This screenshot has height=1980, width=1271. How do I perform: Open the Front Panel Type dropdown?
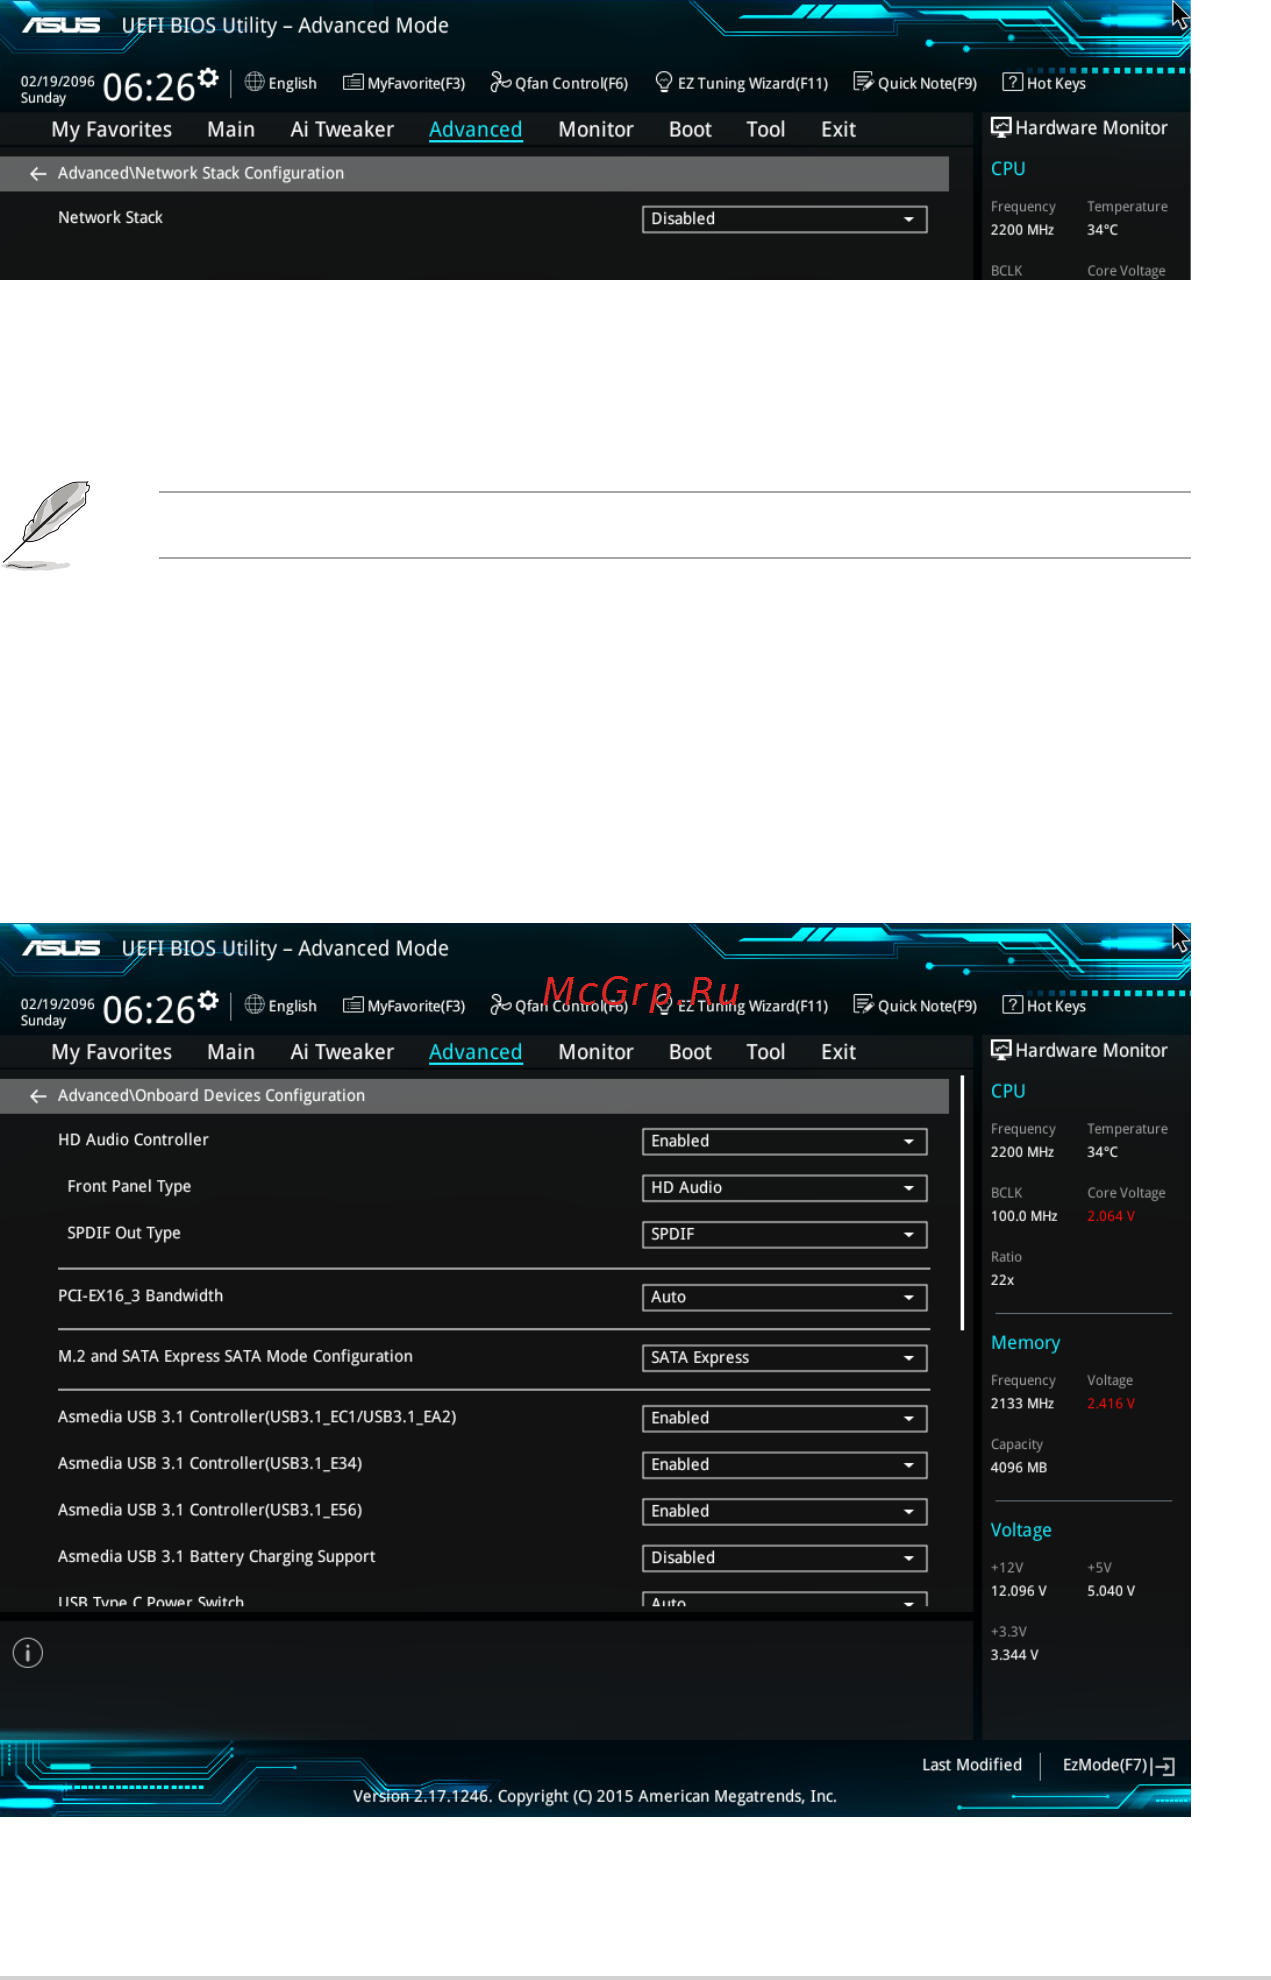pos(784,1188)
